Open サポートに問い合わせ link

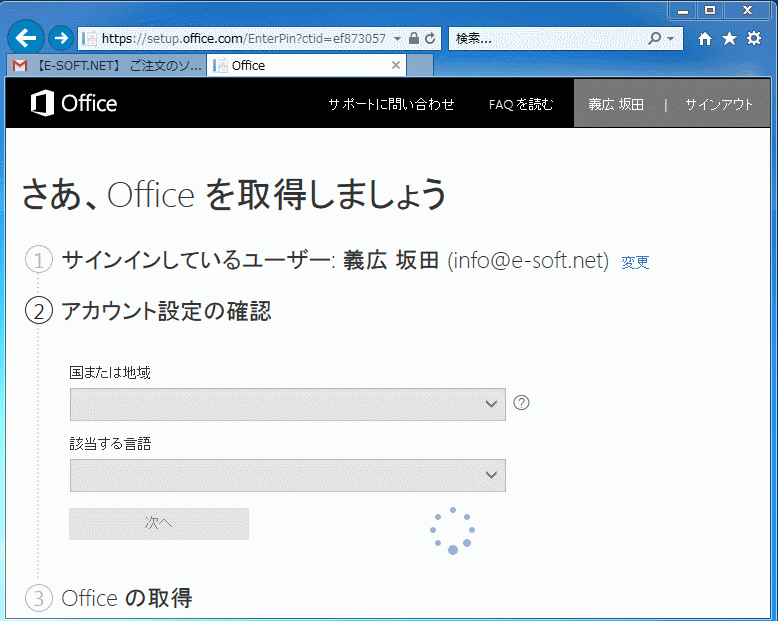tap(391, 104)
